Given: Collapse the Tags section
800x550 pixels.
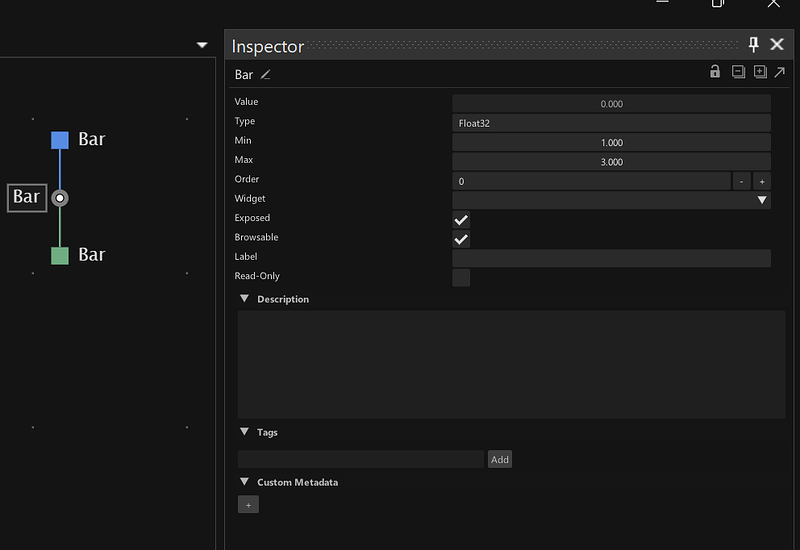Looking at the screenshot, I should tap(244, 432).
